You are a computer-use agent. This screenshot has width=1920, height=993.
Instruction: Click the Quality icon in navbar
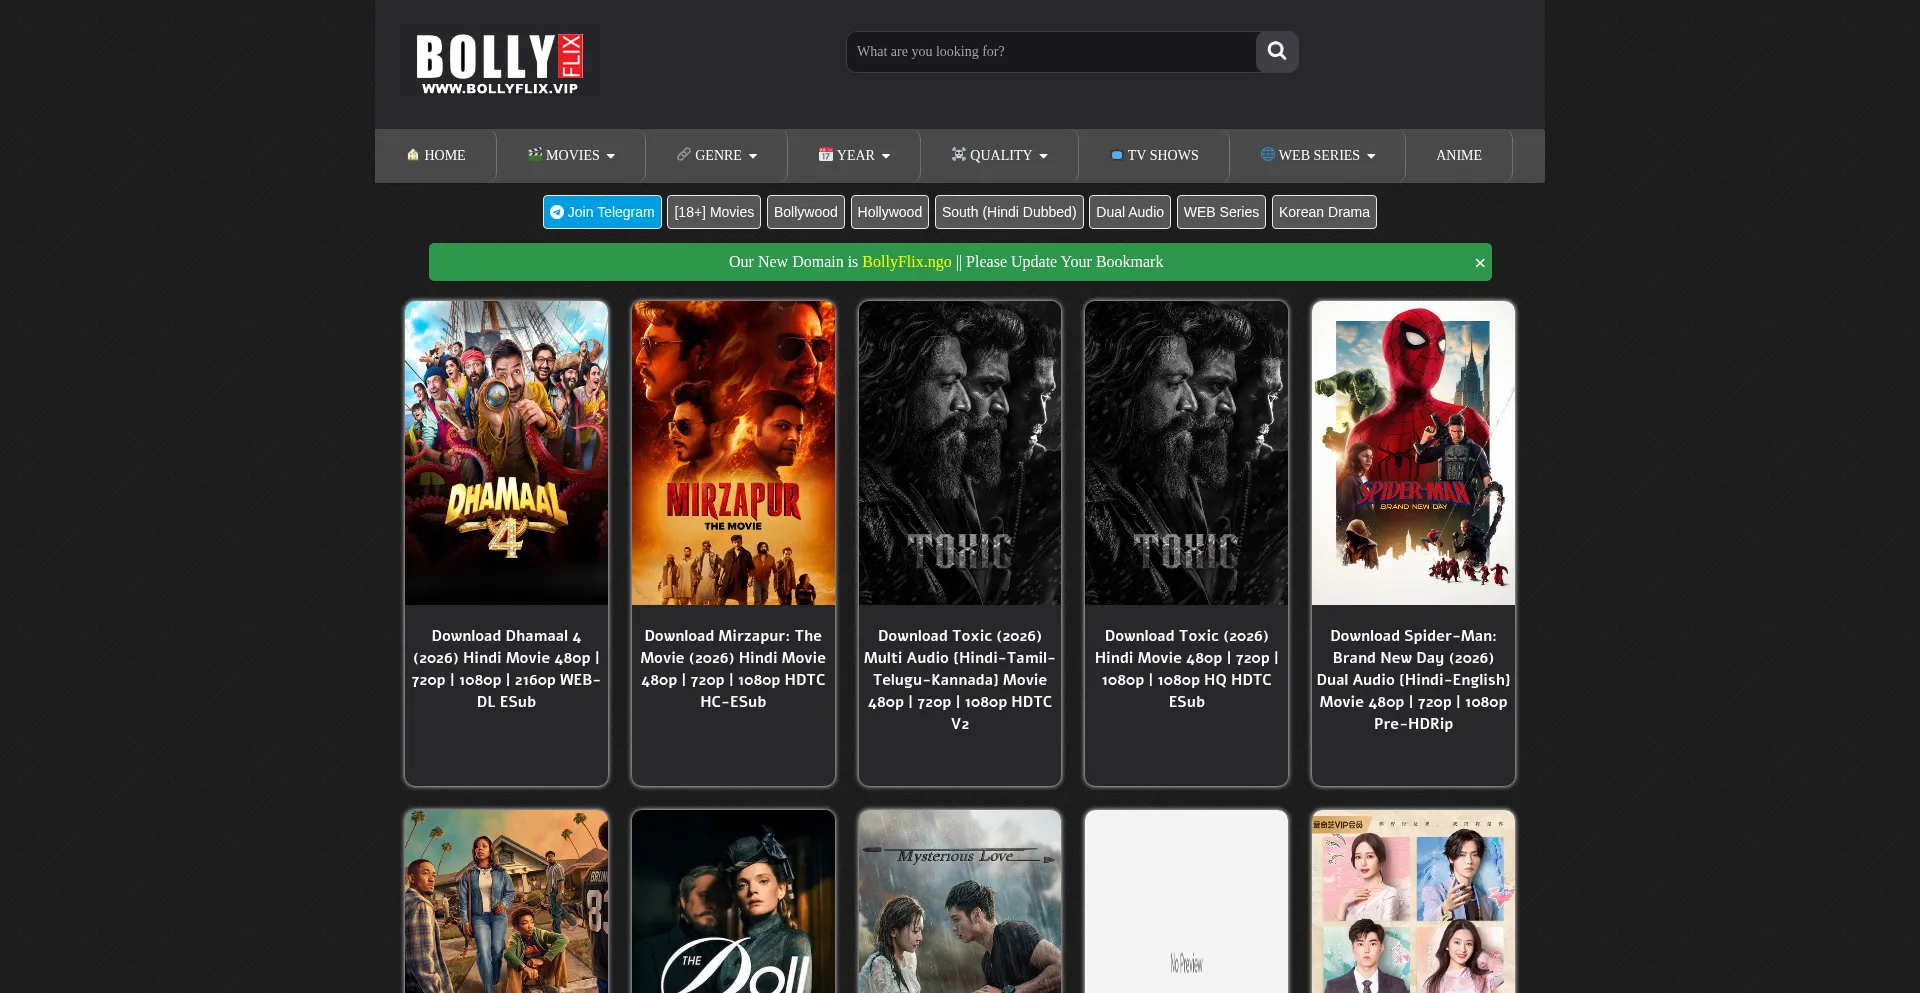(959, 154)
